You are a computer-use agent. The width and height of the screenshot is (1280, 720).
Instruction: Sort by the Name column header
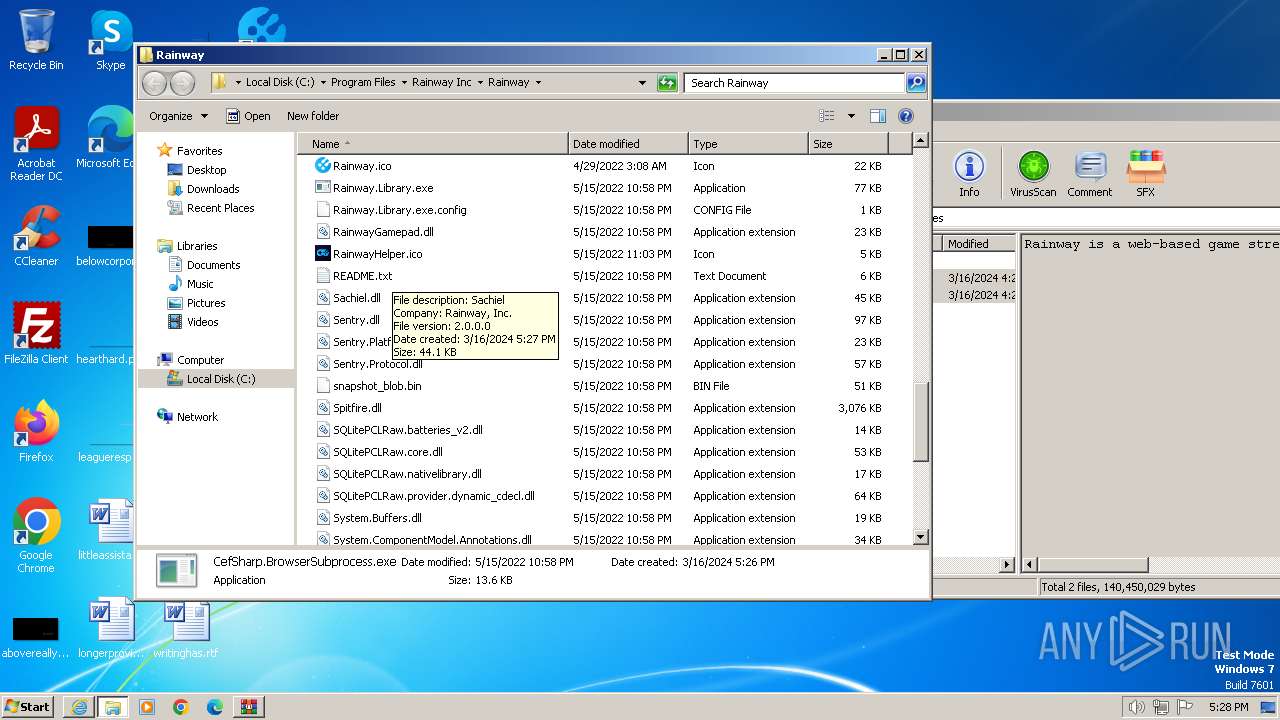pyautogui.click(x=433, y=144)
